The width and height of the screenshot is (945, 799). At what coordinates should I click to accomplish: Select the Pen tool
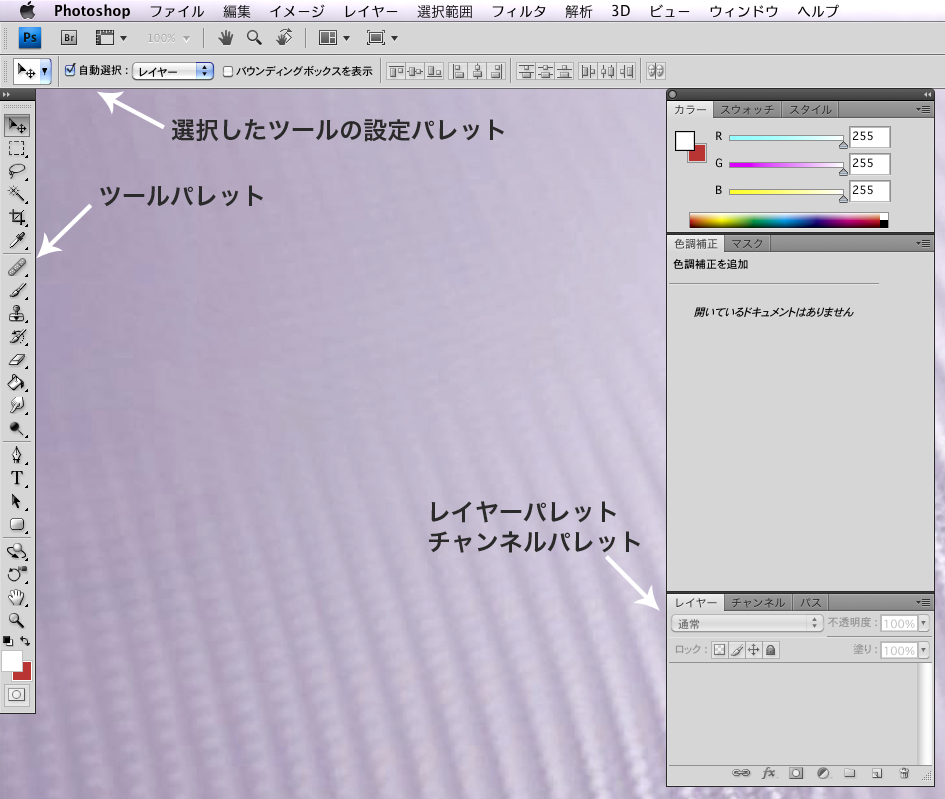click(17, 455)
